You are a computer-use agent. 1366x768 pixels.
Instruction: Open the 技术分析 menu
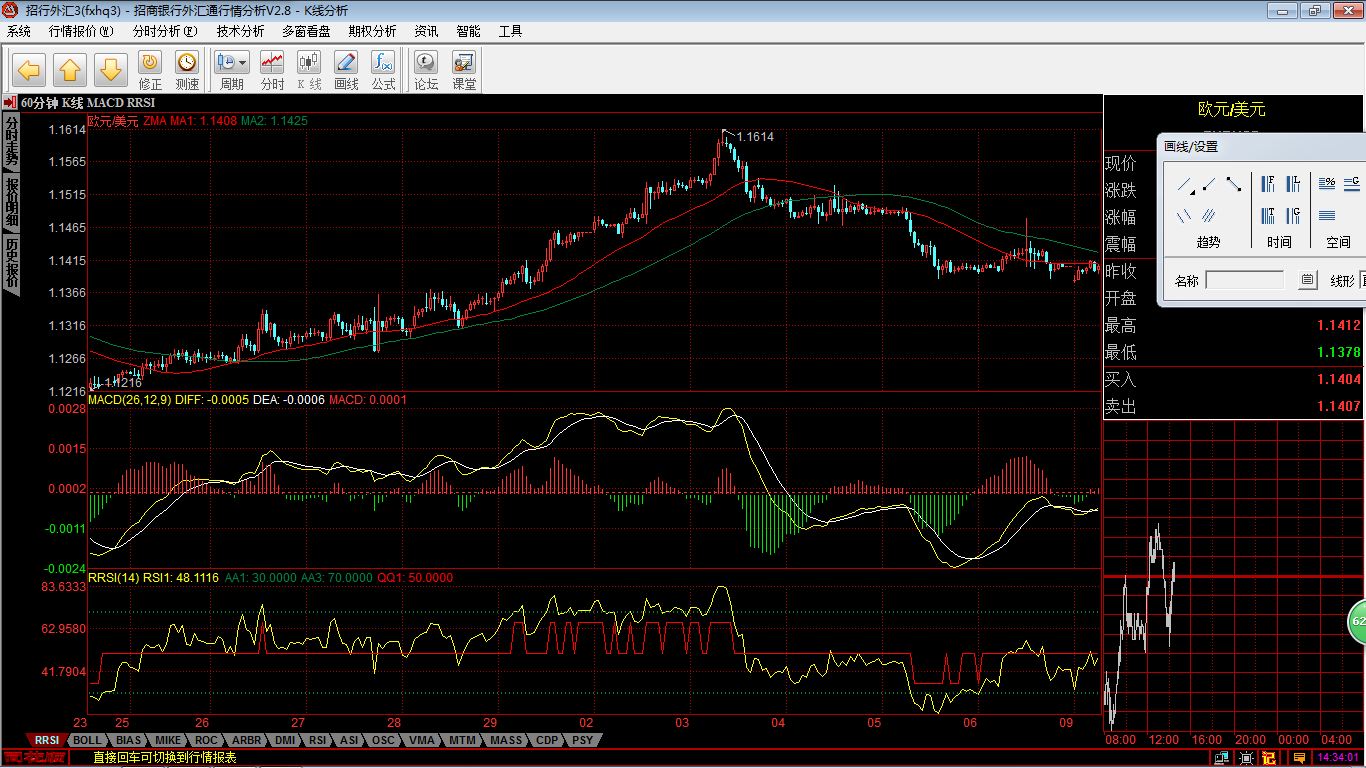pos(241,31)
